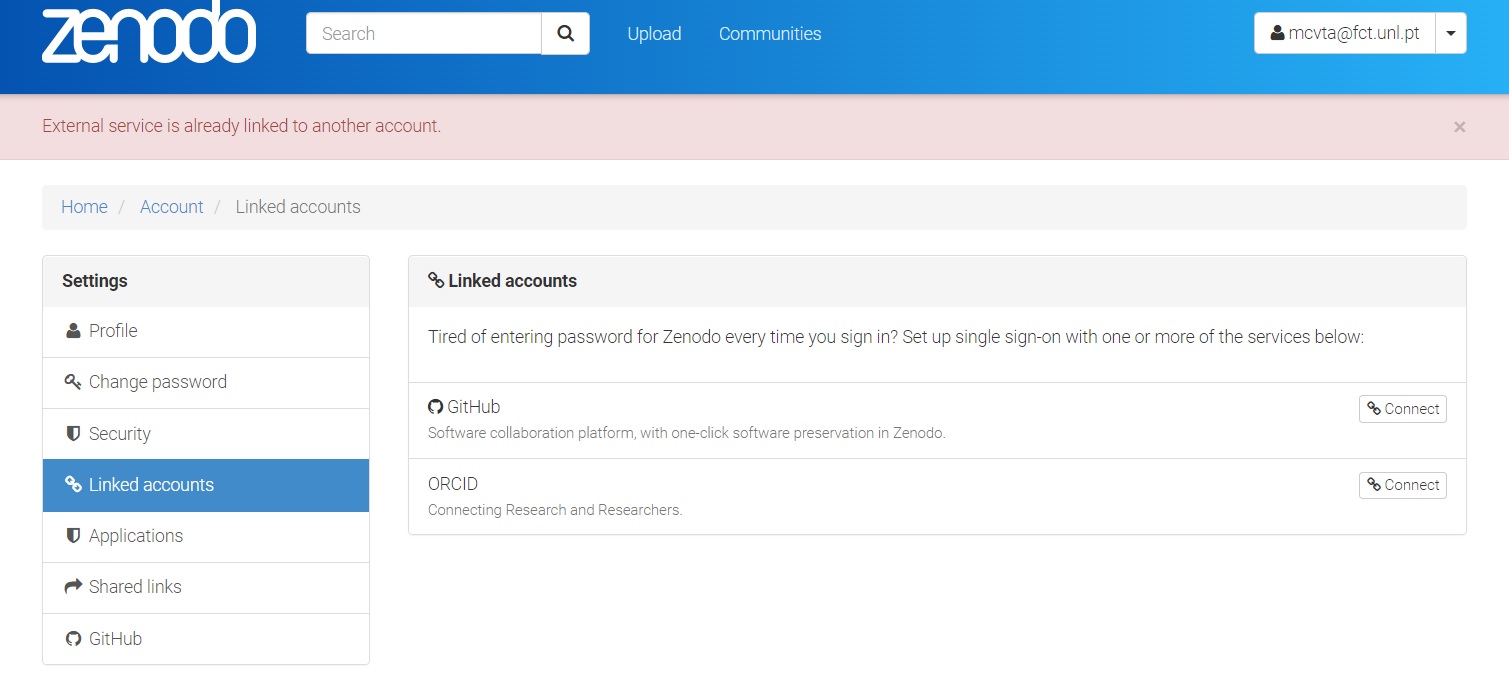
Task: Click the Zenodo logo
Action: click(148, 33)
